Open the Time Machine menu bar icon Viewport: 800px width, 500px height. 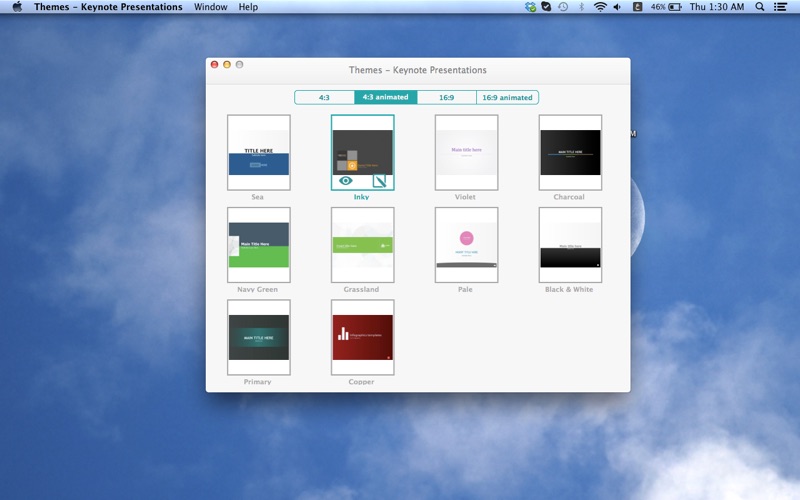563,7
